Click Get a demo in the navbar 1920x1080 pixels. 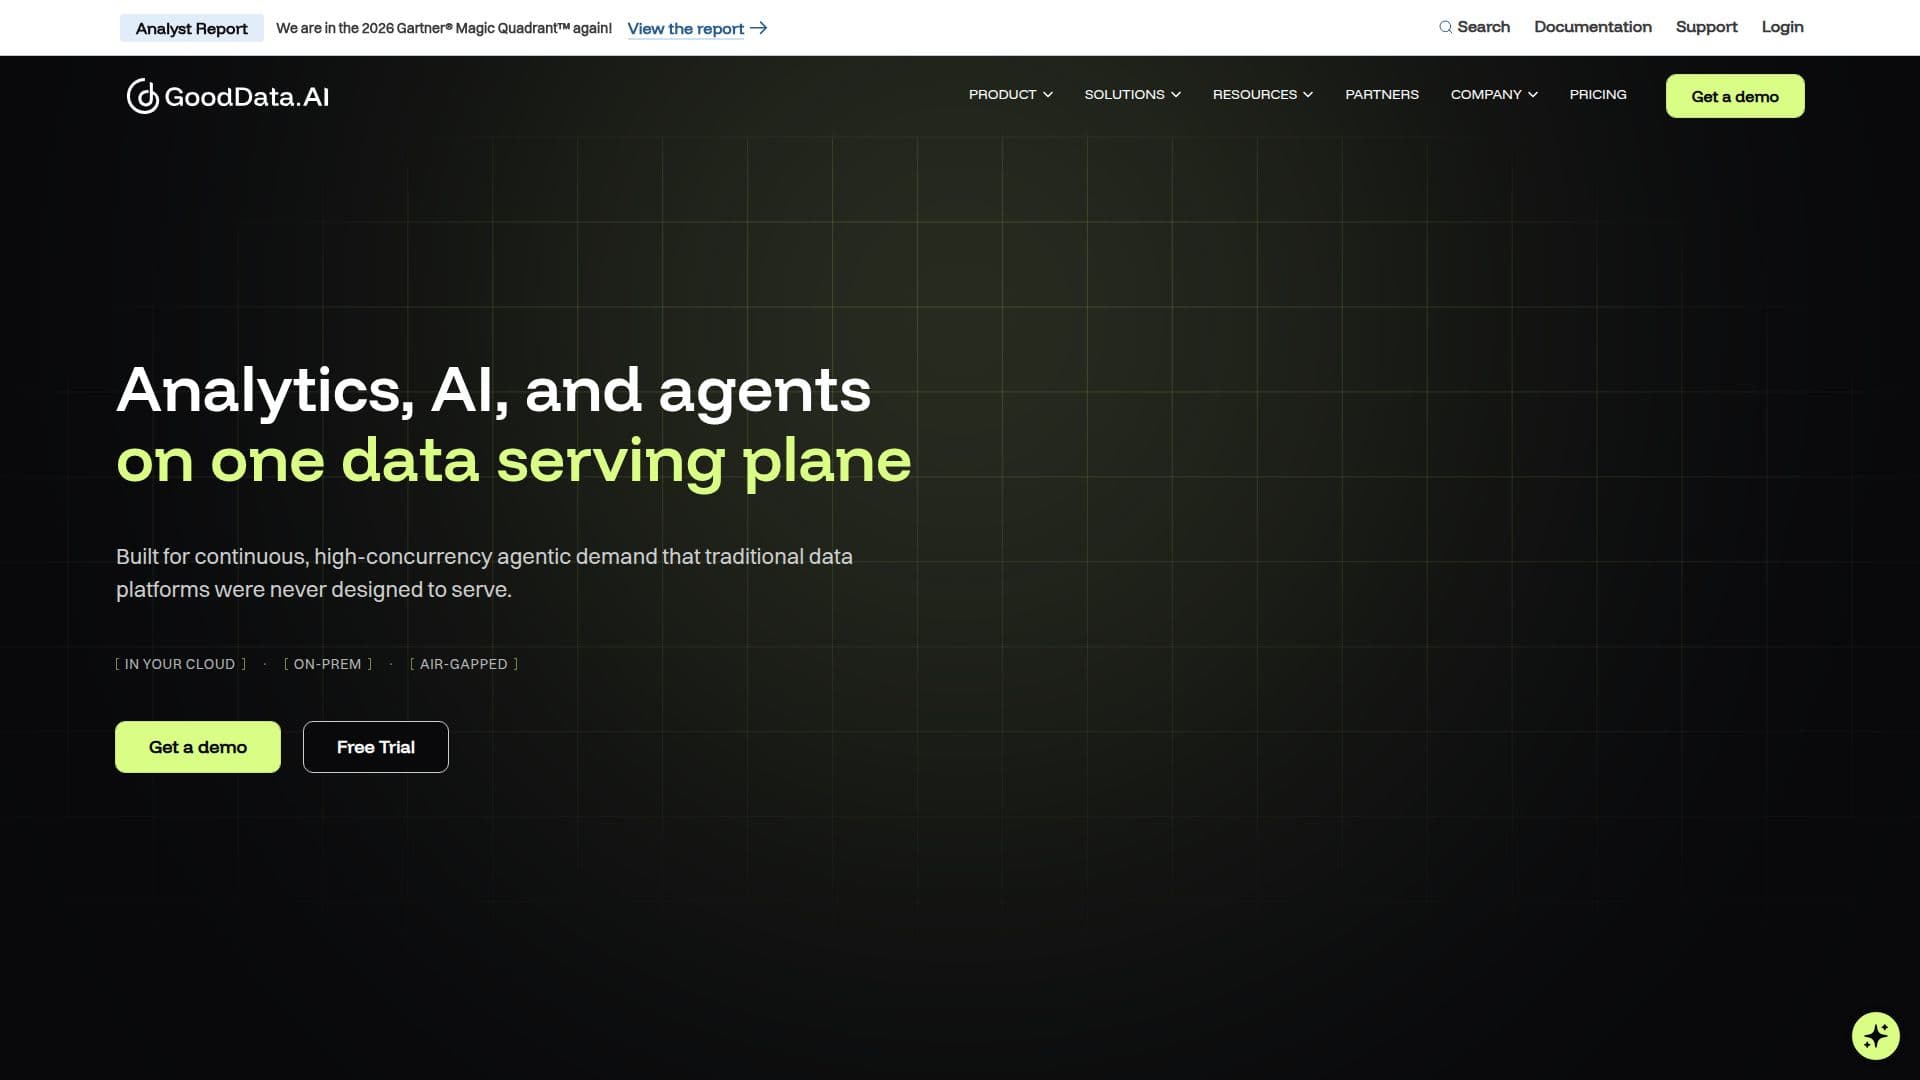(x=1735, y=96)
